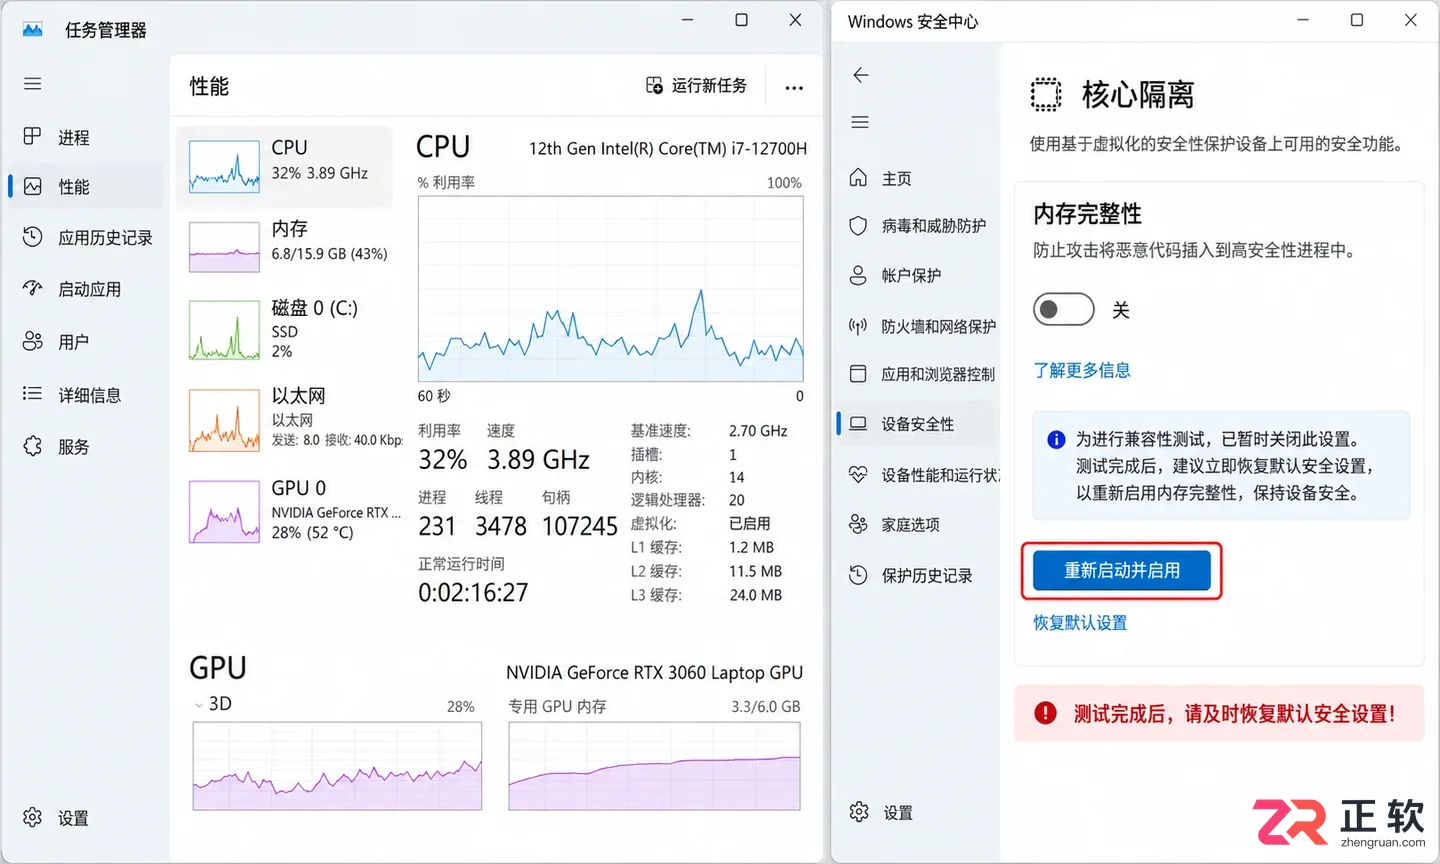This screenshot has height=864, width=1440.
Task: Toggle navigation menu in Windows 安全中心
Action: click(x=860, y=122)
